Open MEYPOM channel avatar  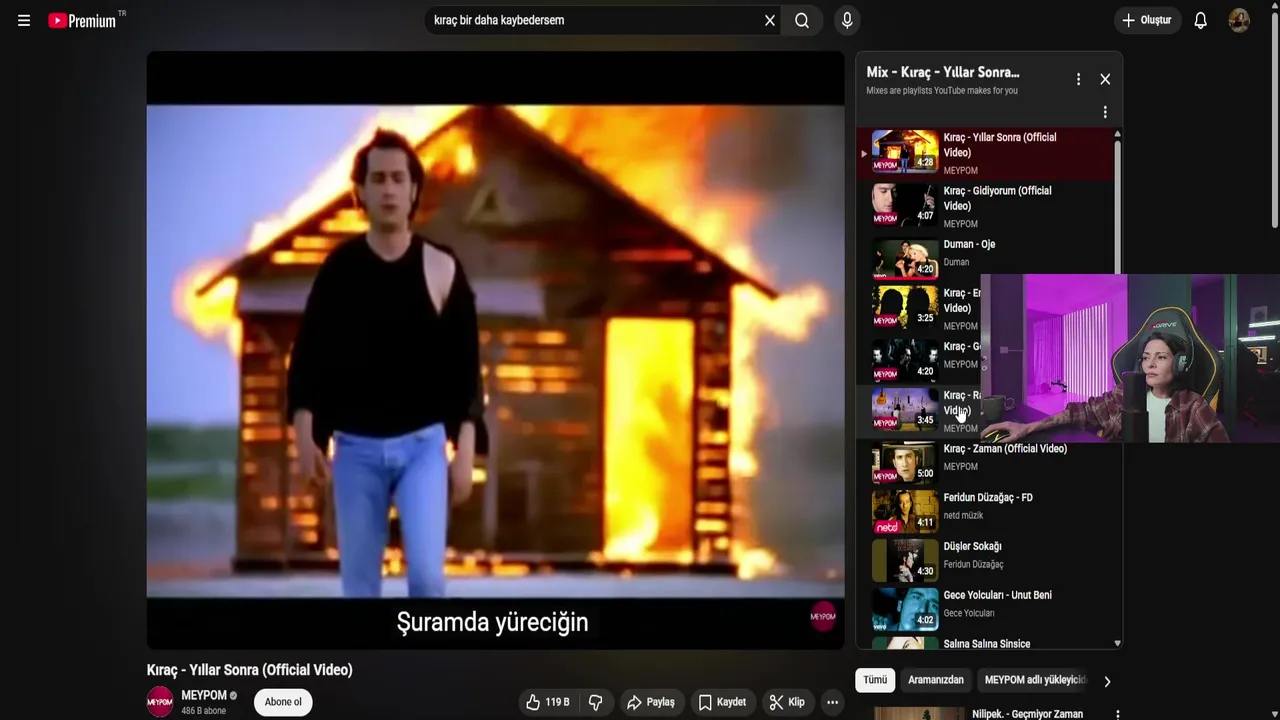[x=160, y=702]
